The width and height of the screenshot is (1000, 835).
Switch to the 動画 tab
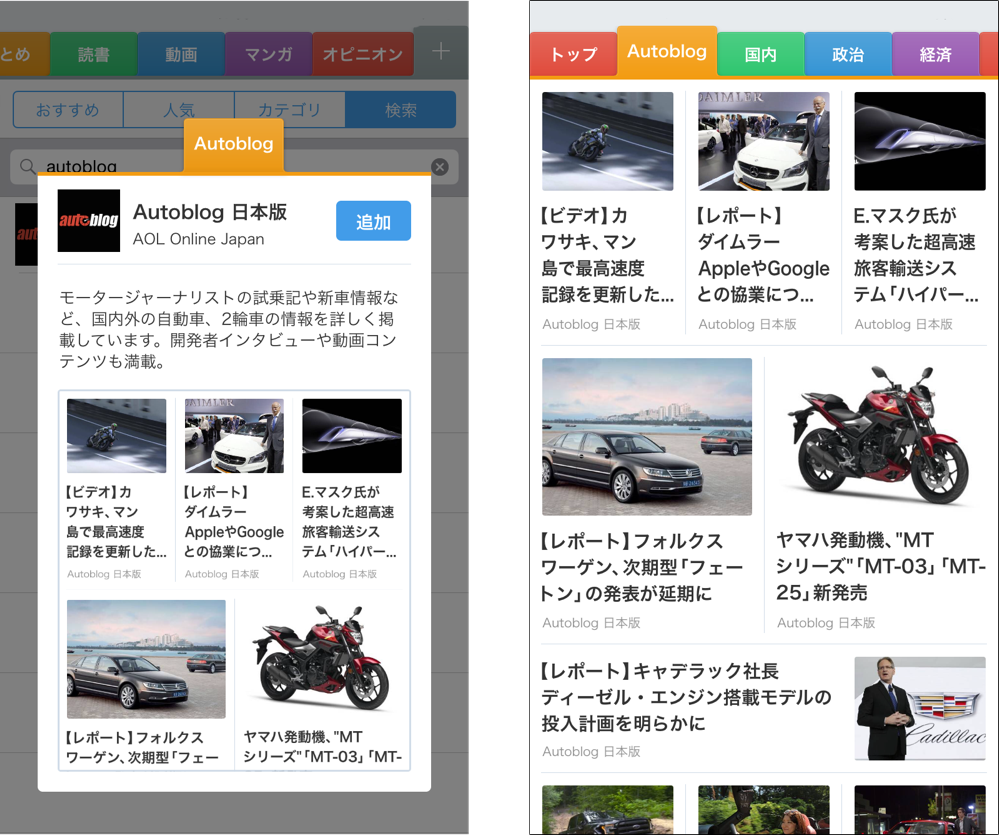[181, 54]
